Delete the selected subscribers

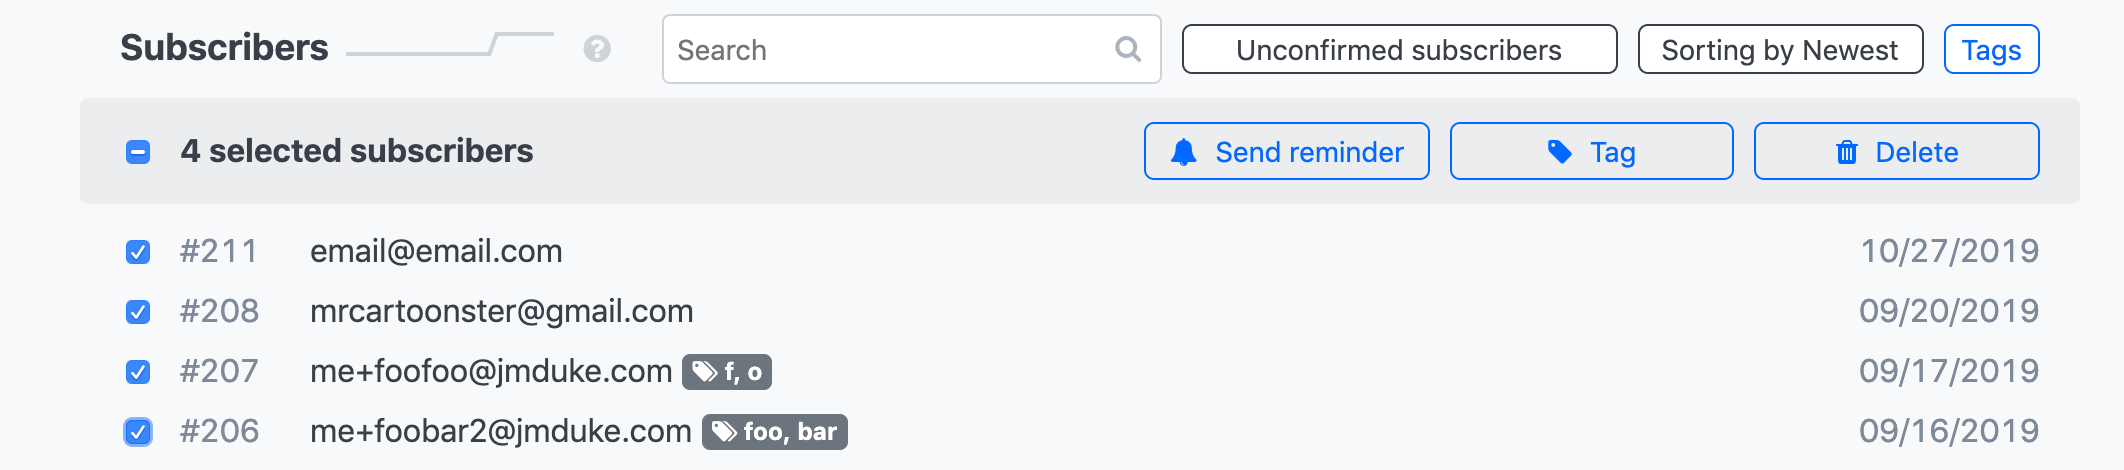(x=1896, y=152)
